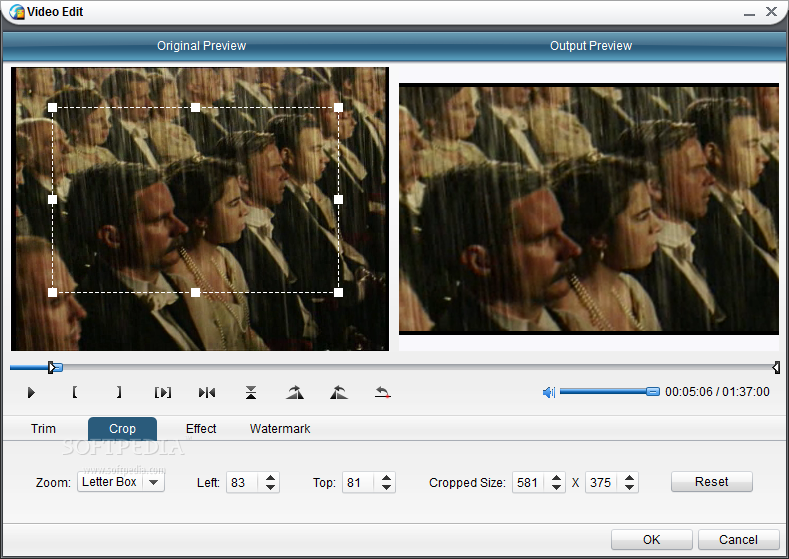Click the top-right crop handle
The image size is (789, 559).
(x=338, y=107)
